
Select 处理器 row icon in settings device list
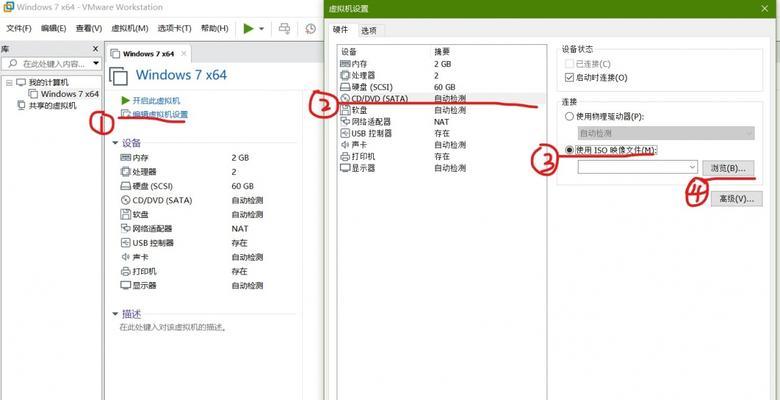[x=345, y=75]
